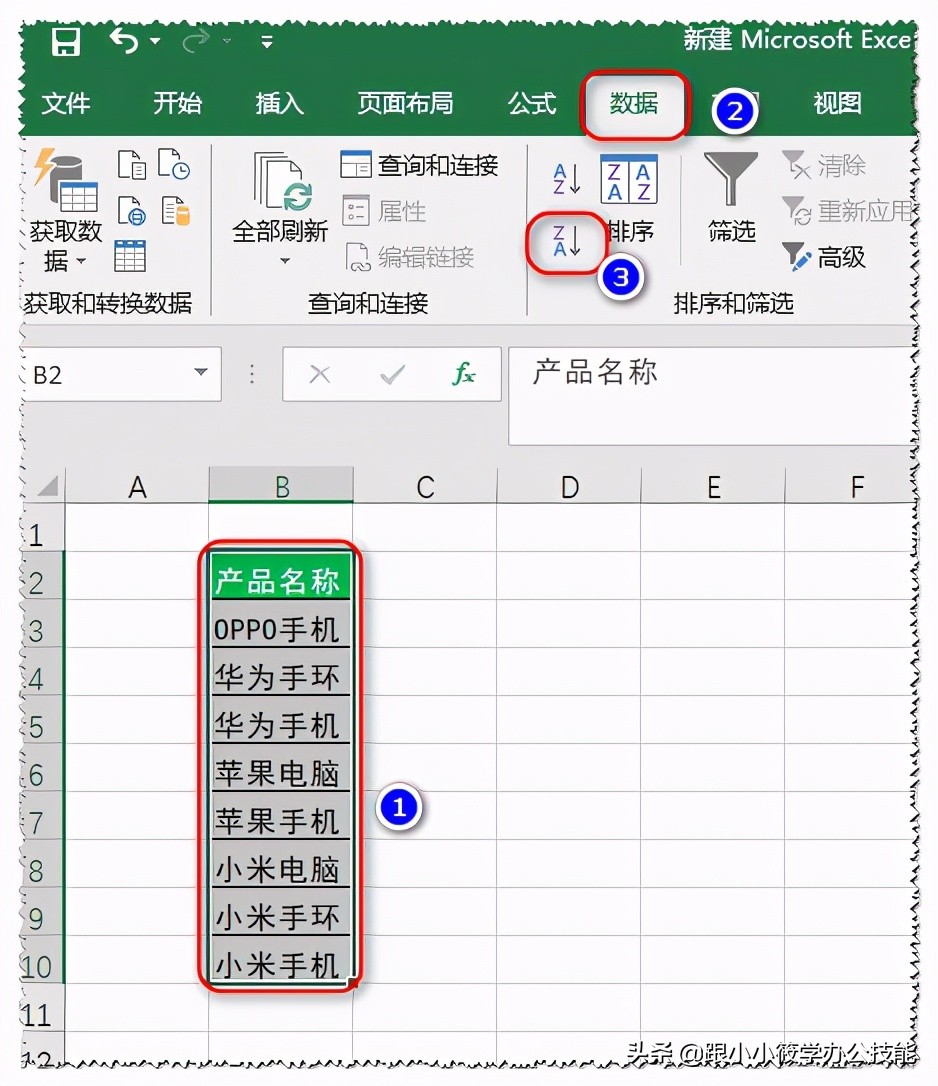Expand the 获取数据 dropdown arrow
This screenshot has height=1086, width=938.
coord(81,261)
